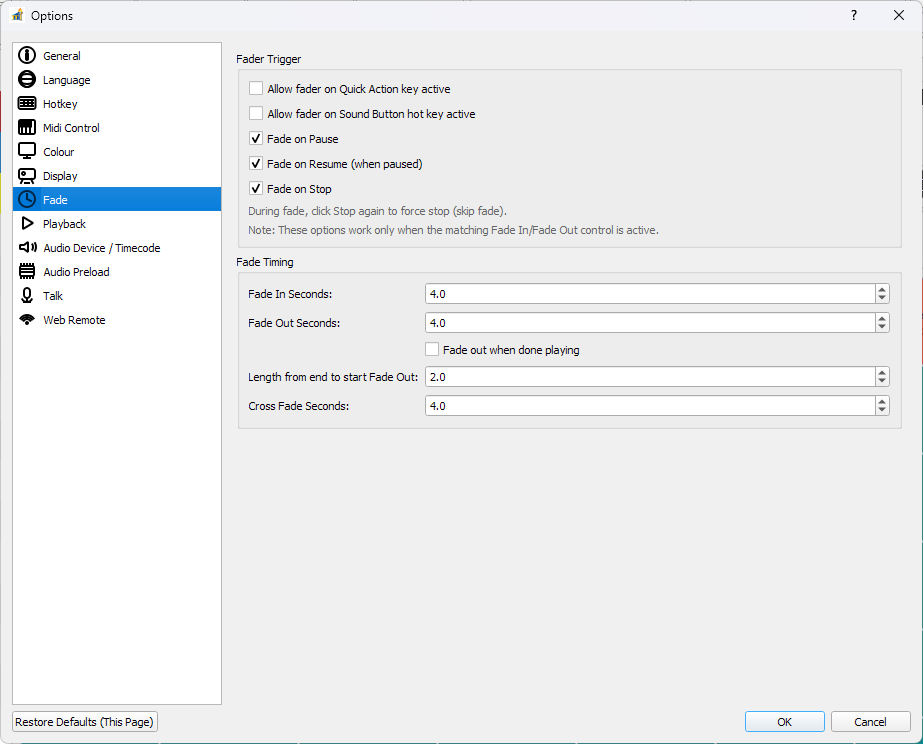Viewport: 923px width, 744px height.
Task: Select the Playback triangle icon
Action: [x=27, y=224]
